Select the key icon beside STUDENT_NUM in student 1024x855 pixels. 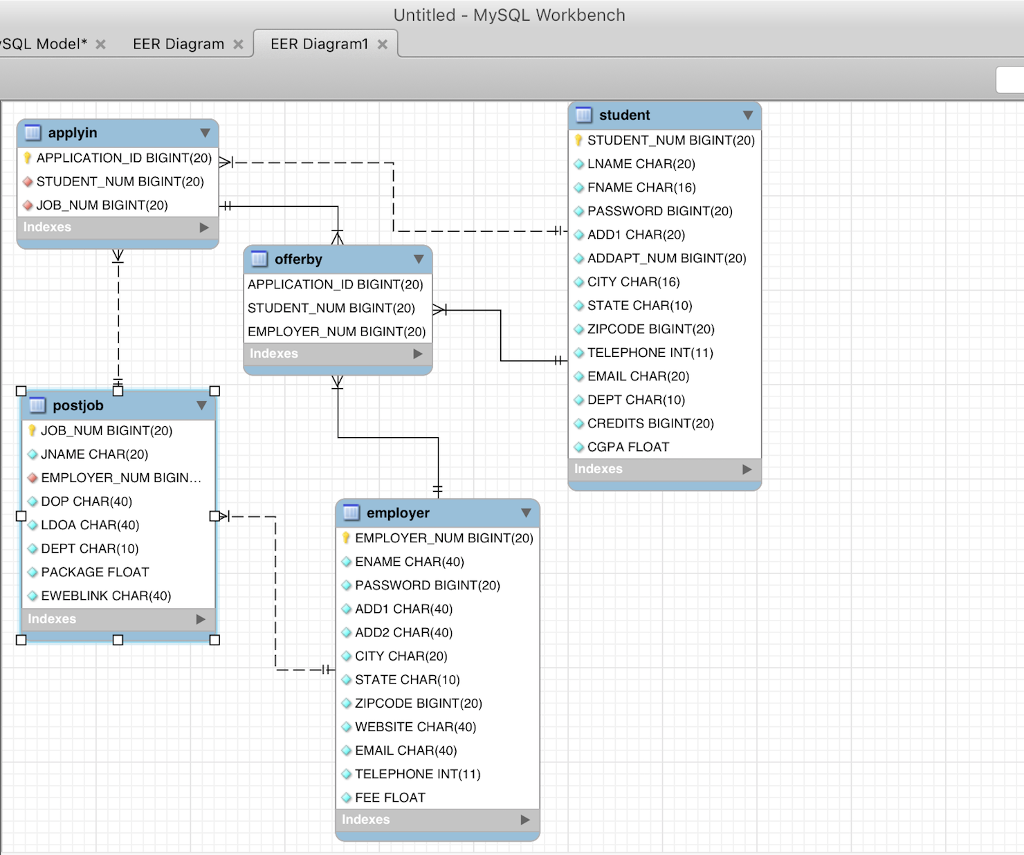578,140
